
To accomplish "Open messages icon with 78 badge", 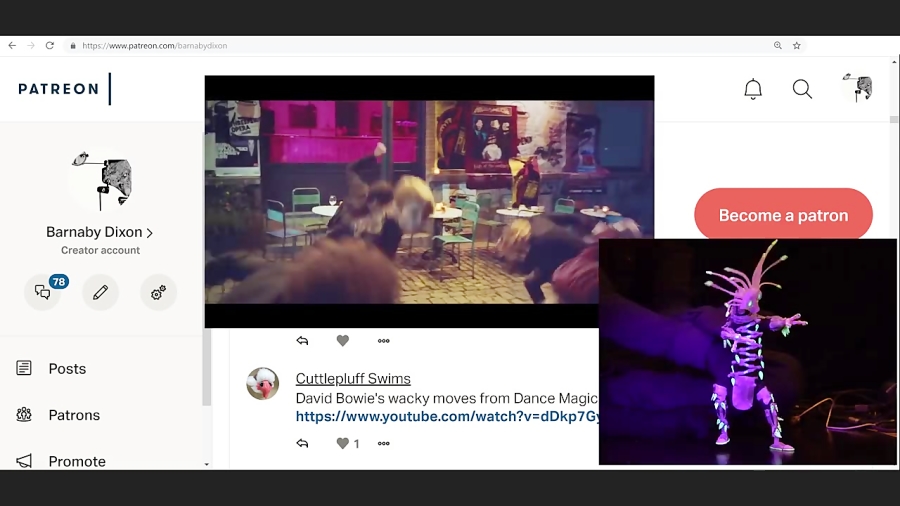I will click(x=43, y=292).
